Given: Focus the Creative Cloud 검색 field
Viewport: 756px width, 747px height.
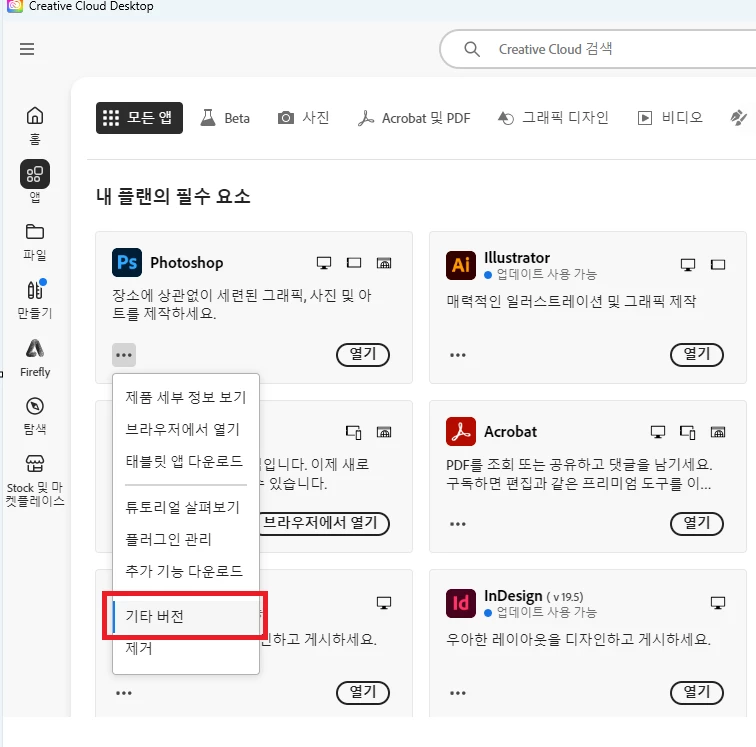Looking at the screenshot, I should pyautogui.click(x=598, y=49).
